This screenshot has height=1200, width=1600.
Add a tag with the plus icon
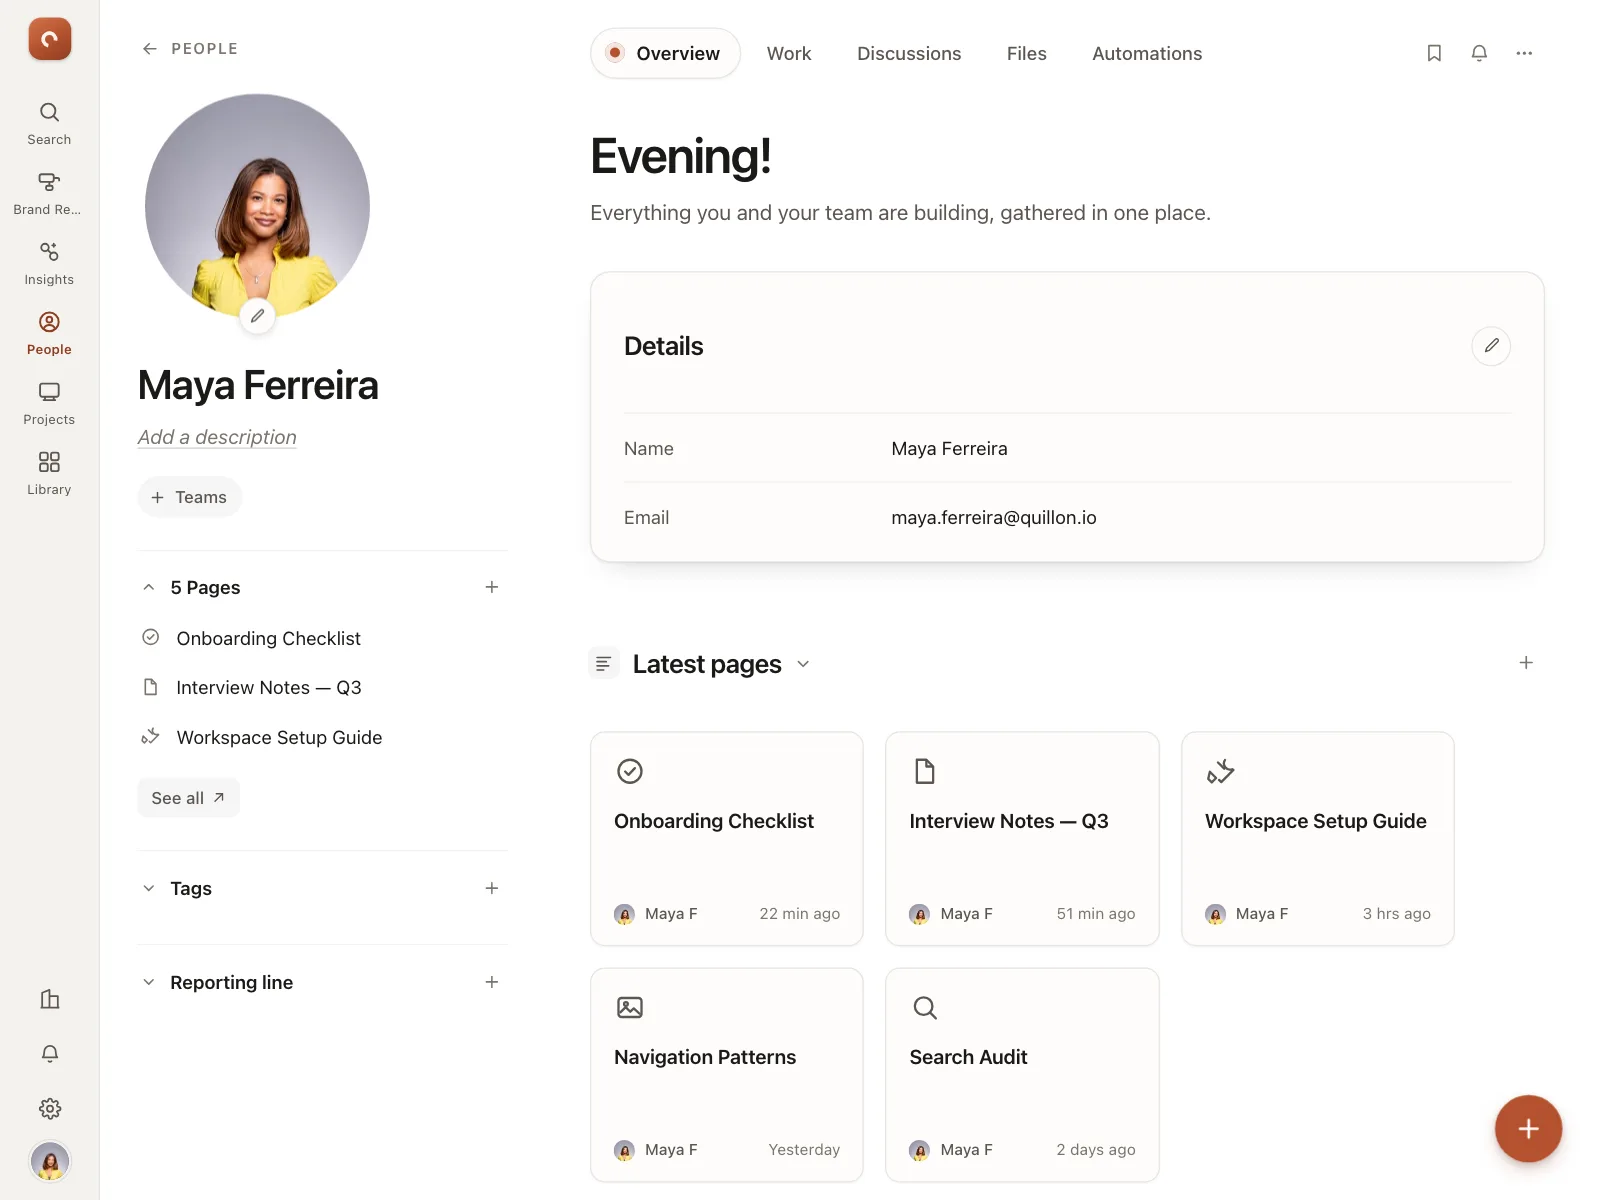click(492, 888)
